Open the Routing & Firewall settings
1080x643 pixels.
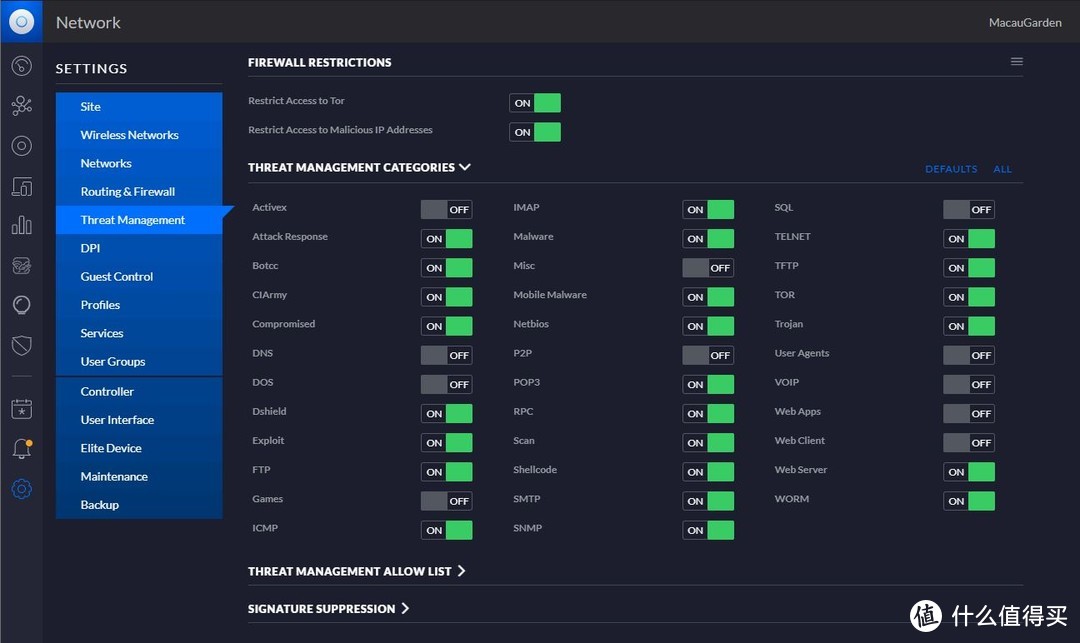(128, 192)
